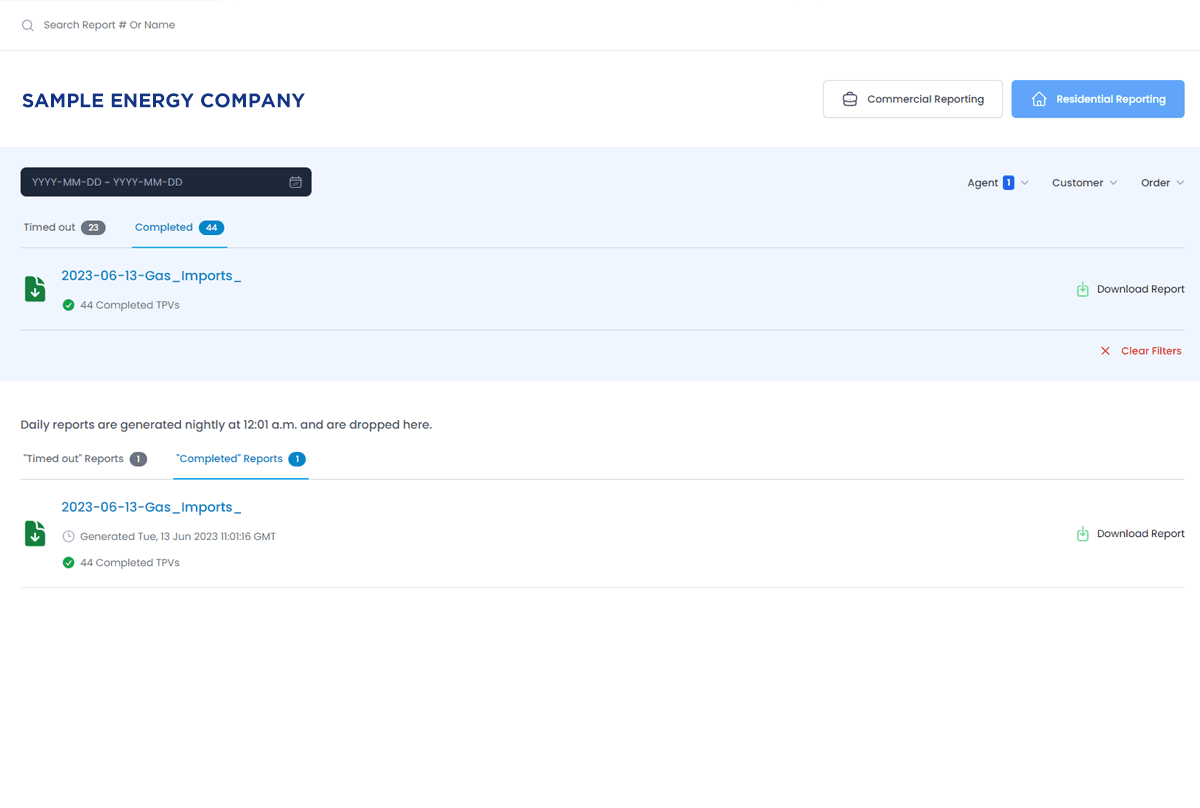Open the Order filter dropdown

pyautogui.click(x=1162, y=183)
